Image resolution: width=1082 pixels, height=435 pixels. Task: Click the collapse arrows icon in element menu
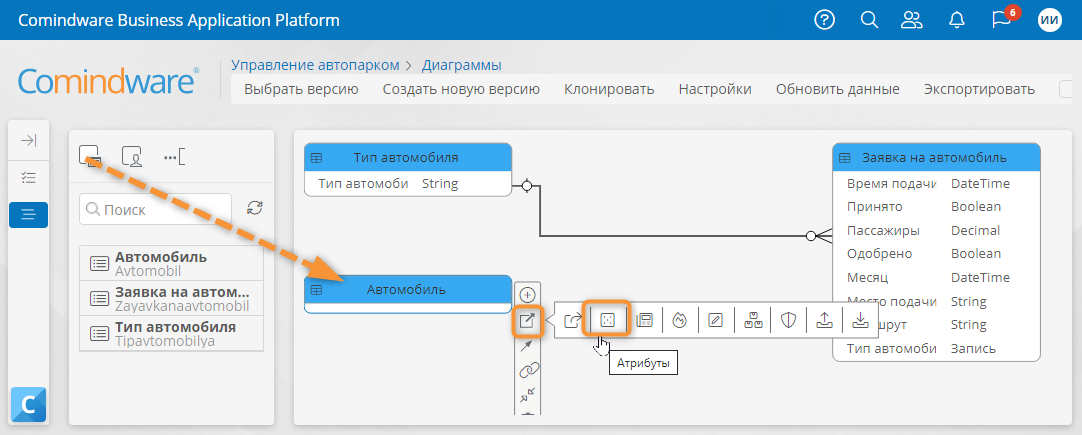point(527,394)
